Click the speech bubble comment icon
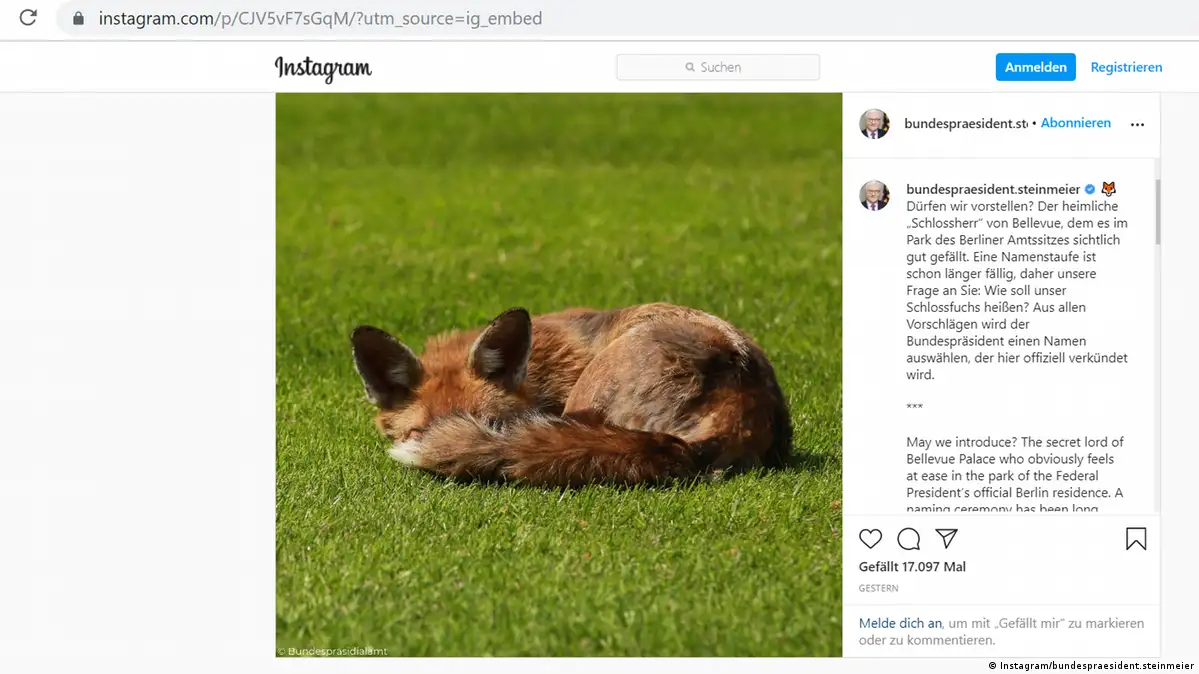The height and width of the screenshot is (674, 1199). [908, 539]
